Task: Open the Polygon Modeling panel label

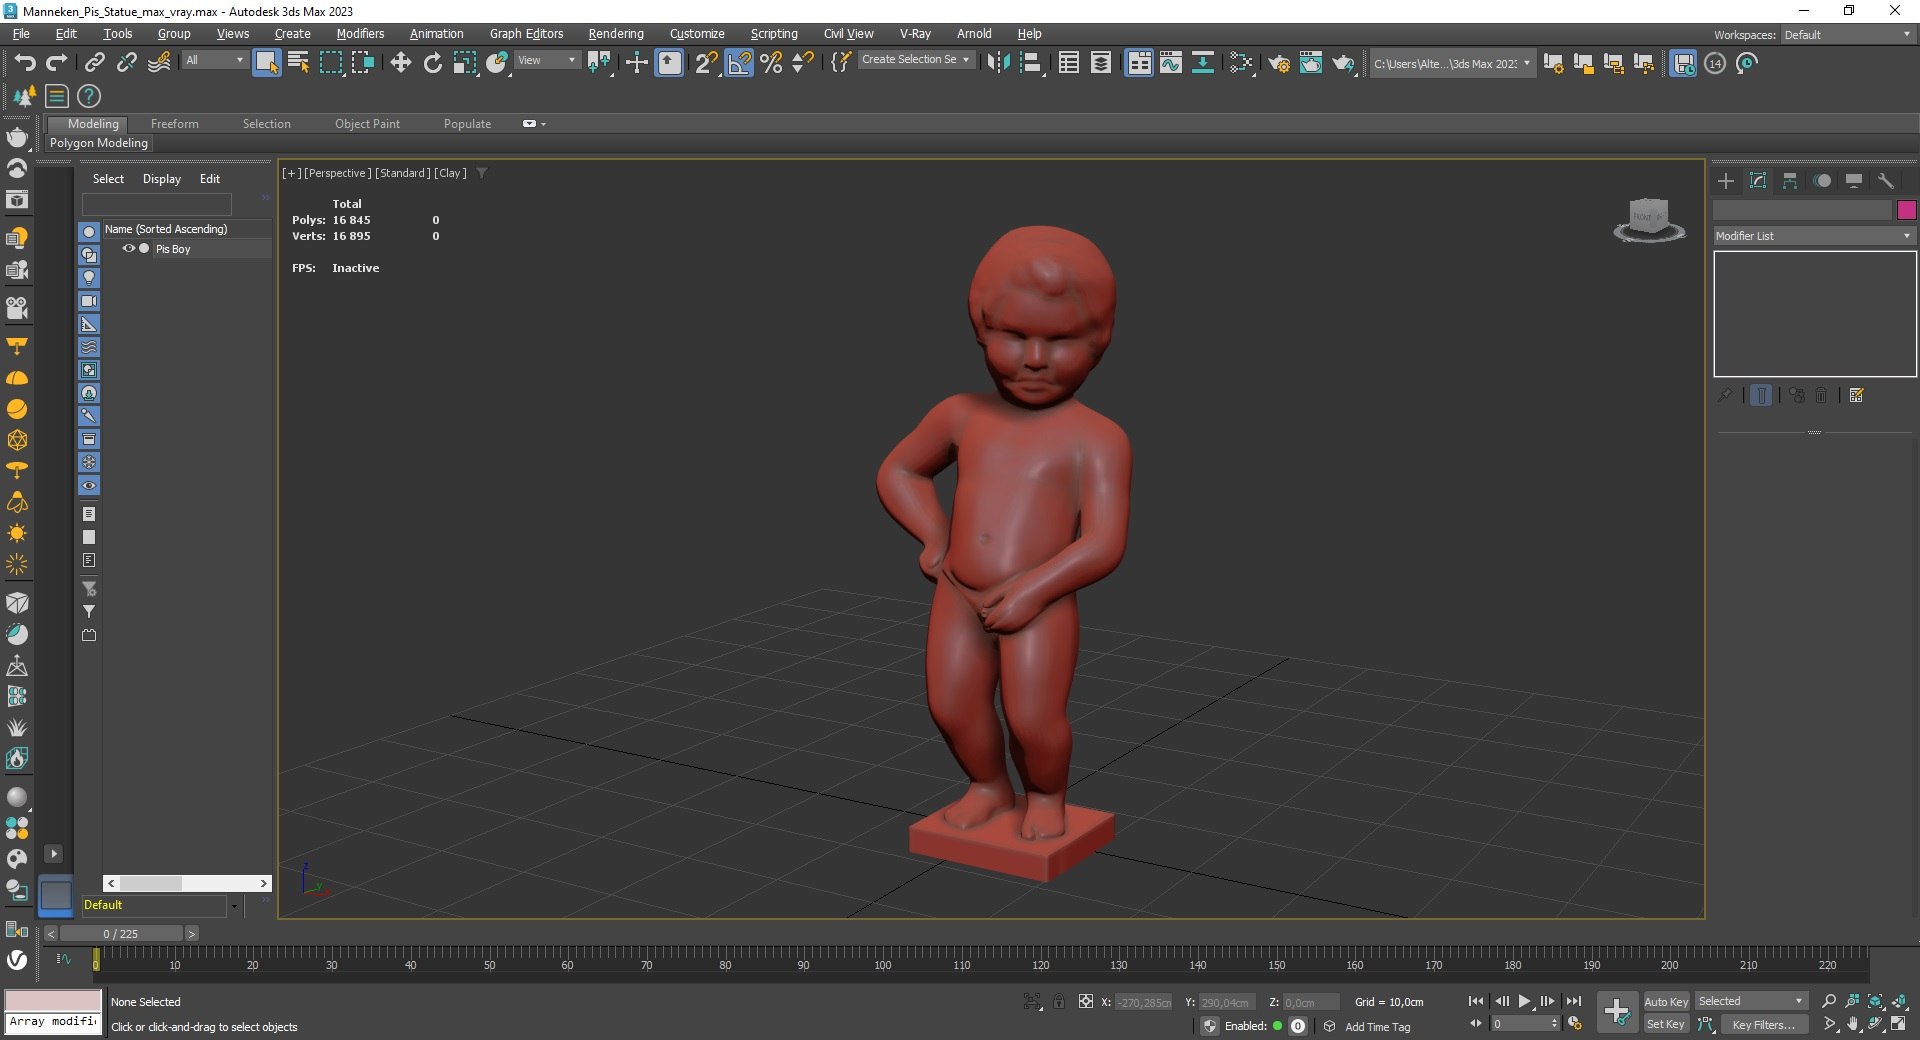Action: [x=99, y=143]
